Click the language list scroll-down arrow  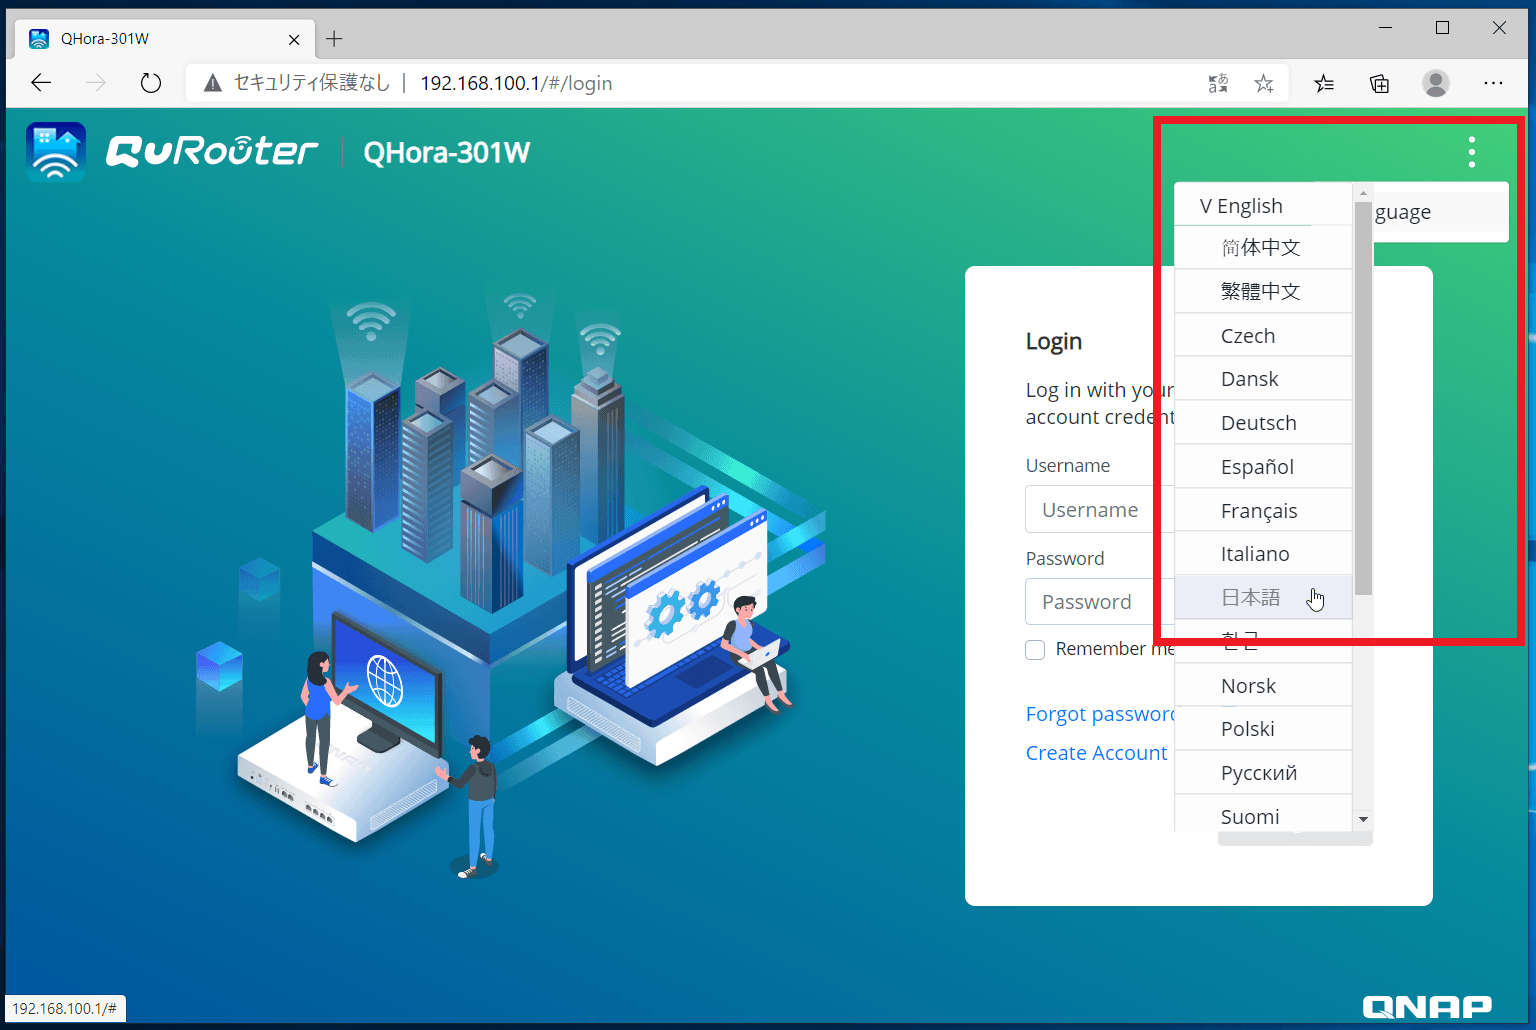(1363, 819)
